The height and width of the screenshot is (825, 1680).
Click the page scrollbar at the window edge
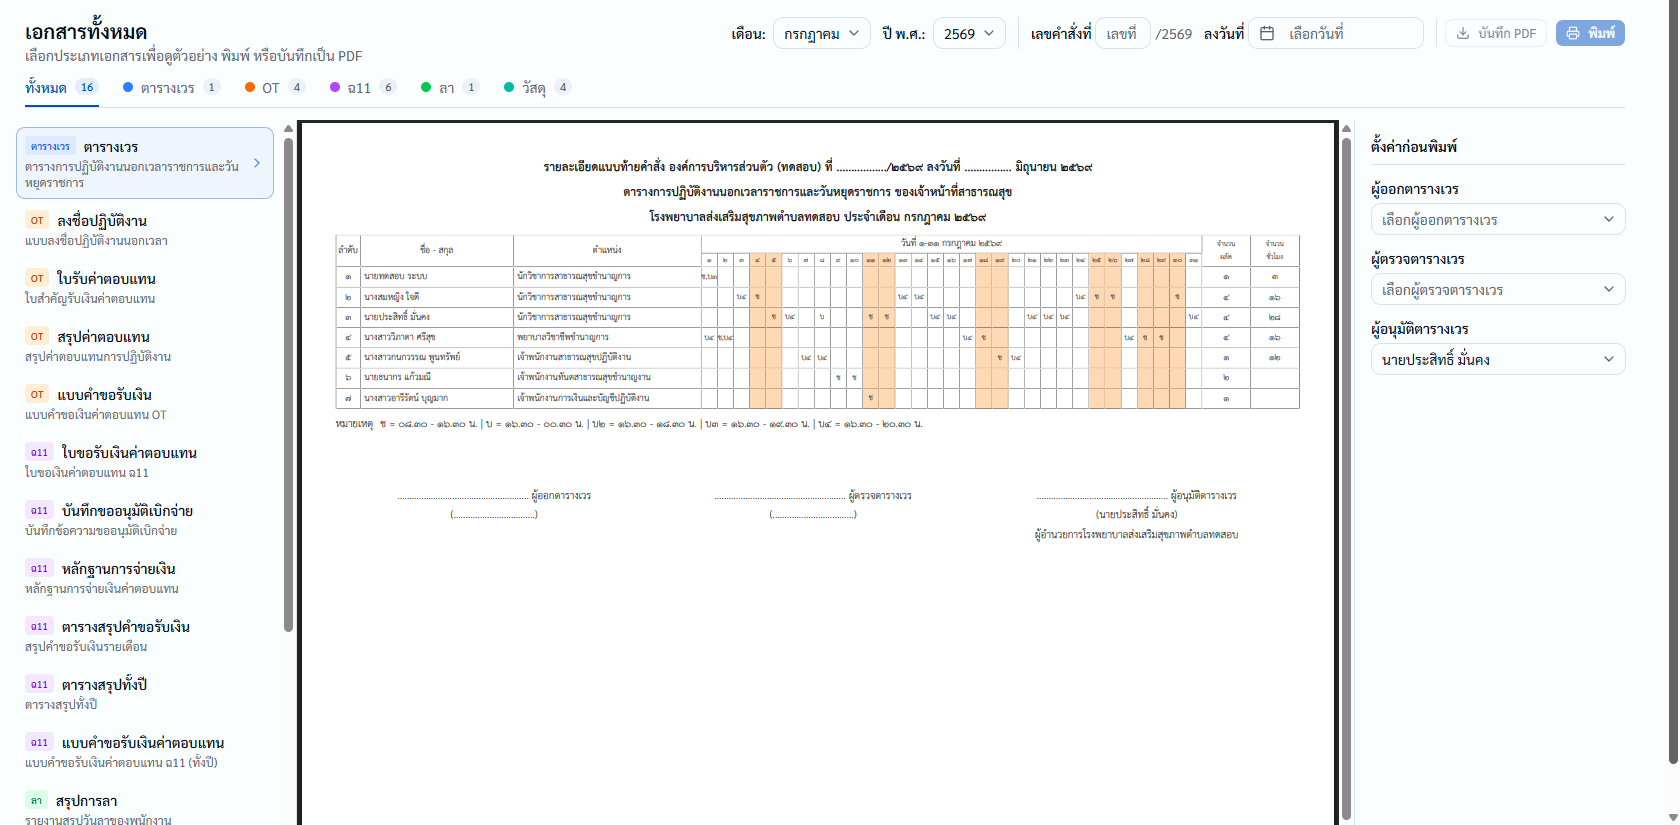(1673, 380)
